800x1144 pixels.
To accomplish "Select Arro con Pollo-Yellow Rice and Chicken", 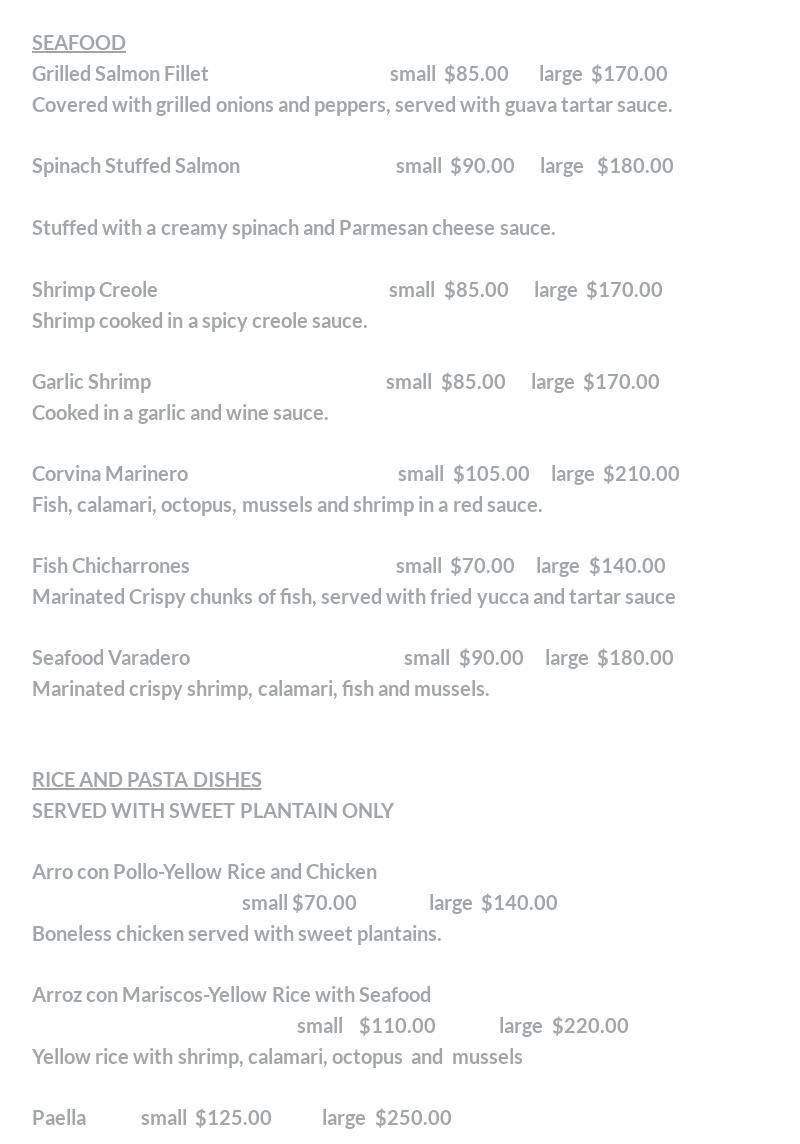I will [x=205, y=871].
